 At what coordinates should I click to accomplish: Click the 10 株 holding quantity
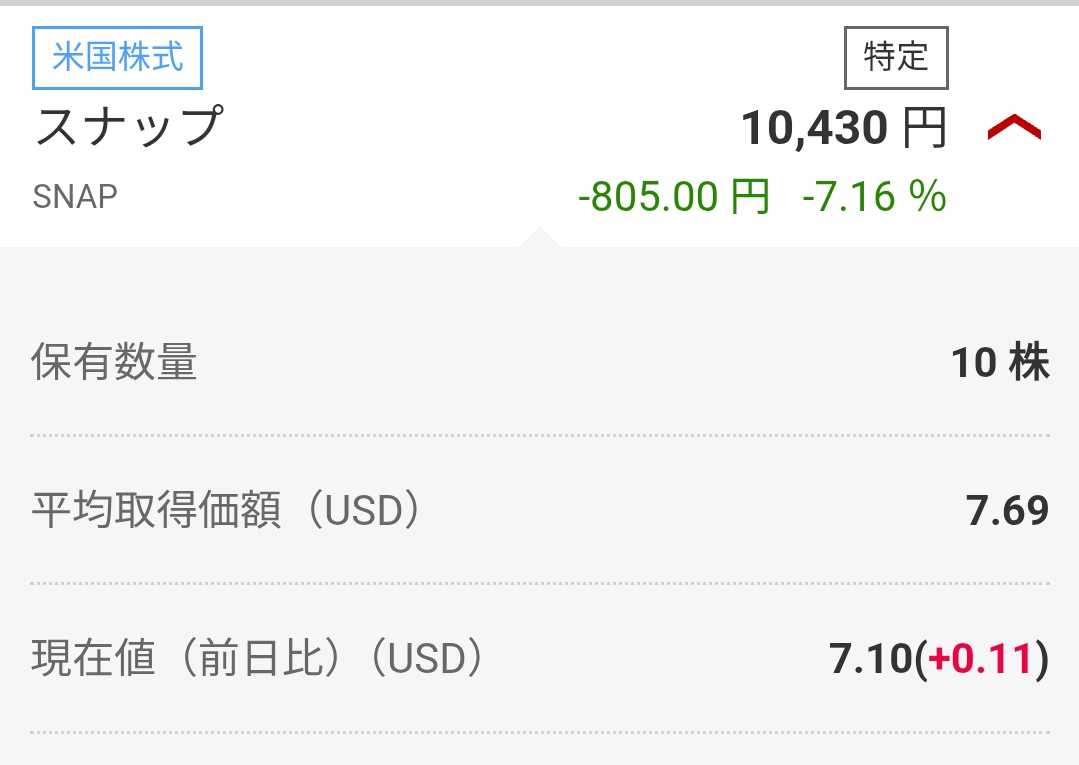[999, 363]
